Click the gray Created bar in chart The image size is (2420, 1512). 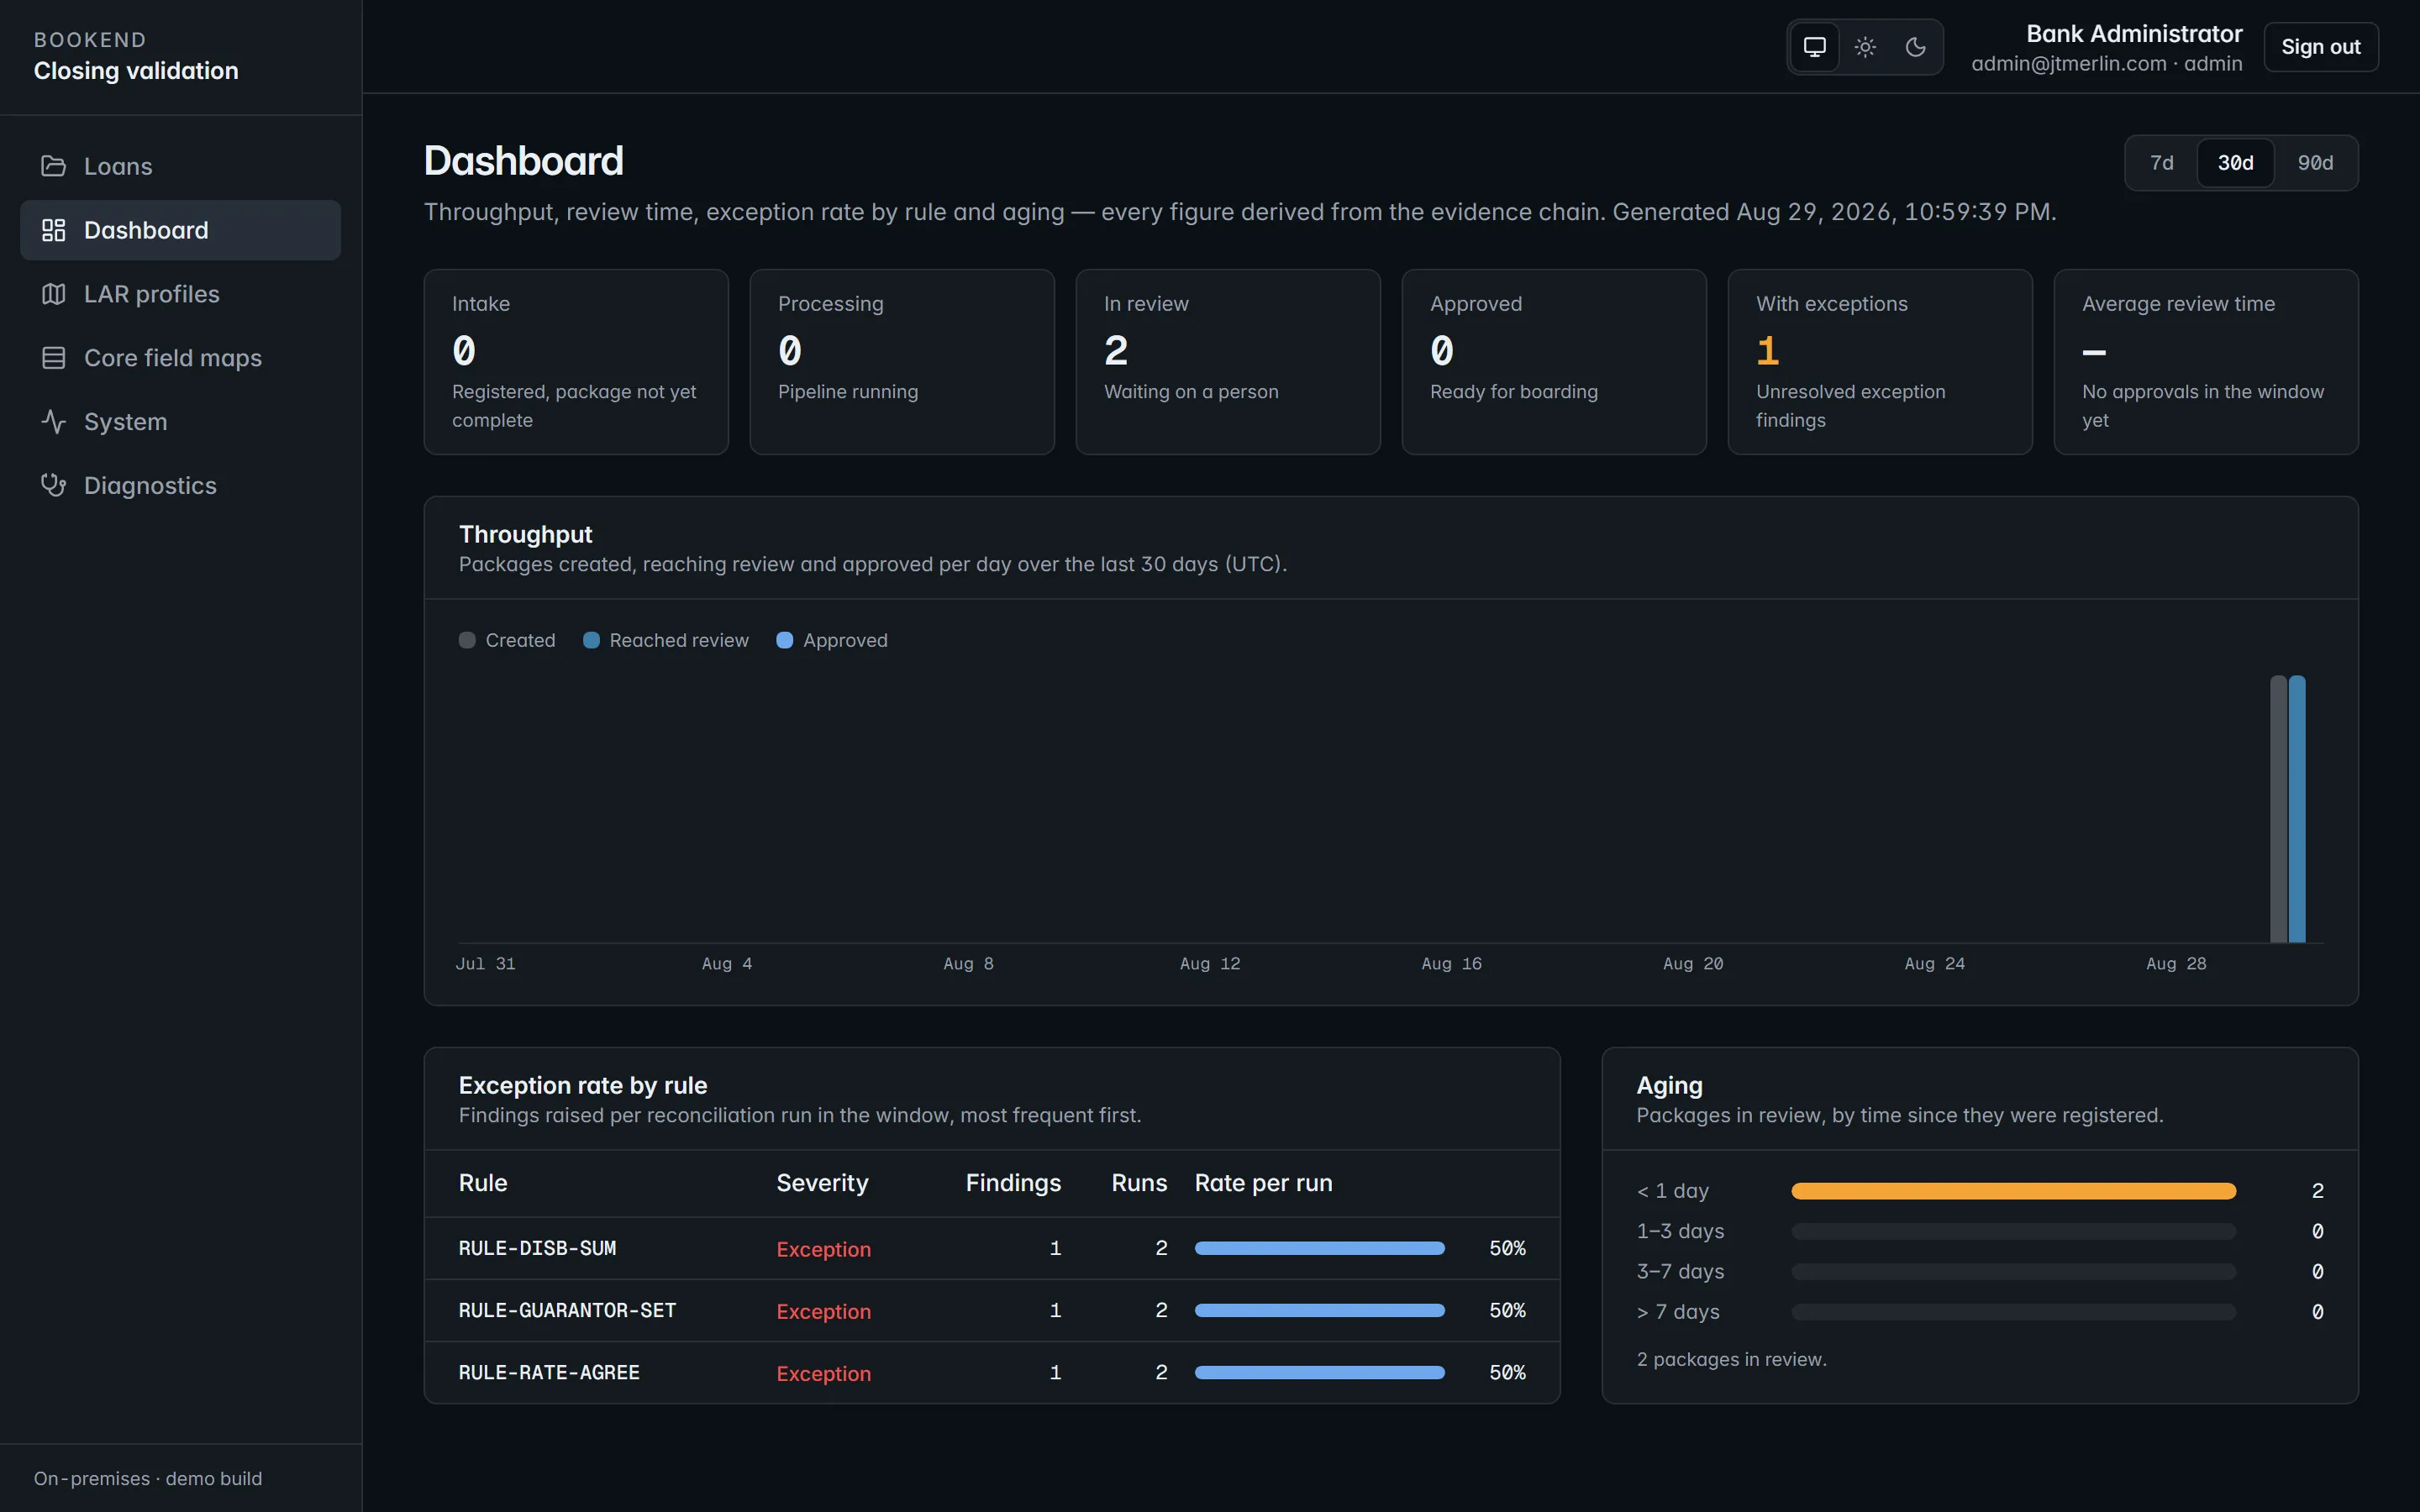(2278, 809)
